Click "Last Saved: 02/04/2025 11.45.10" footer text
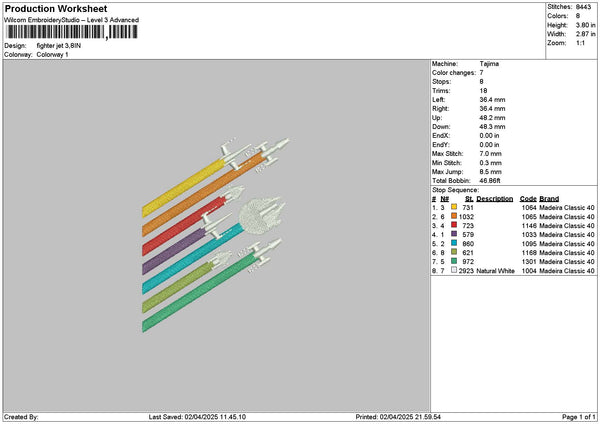 197,417
